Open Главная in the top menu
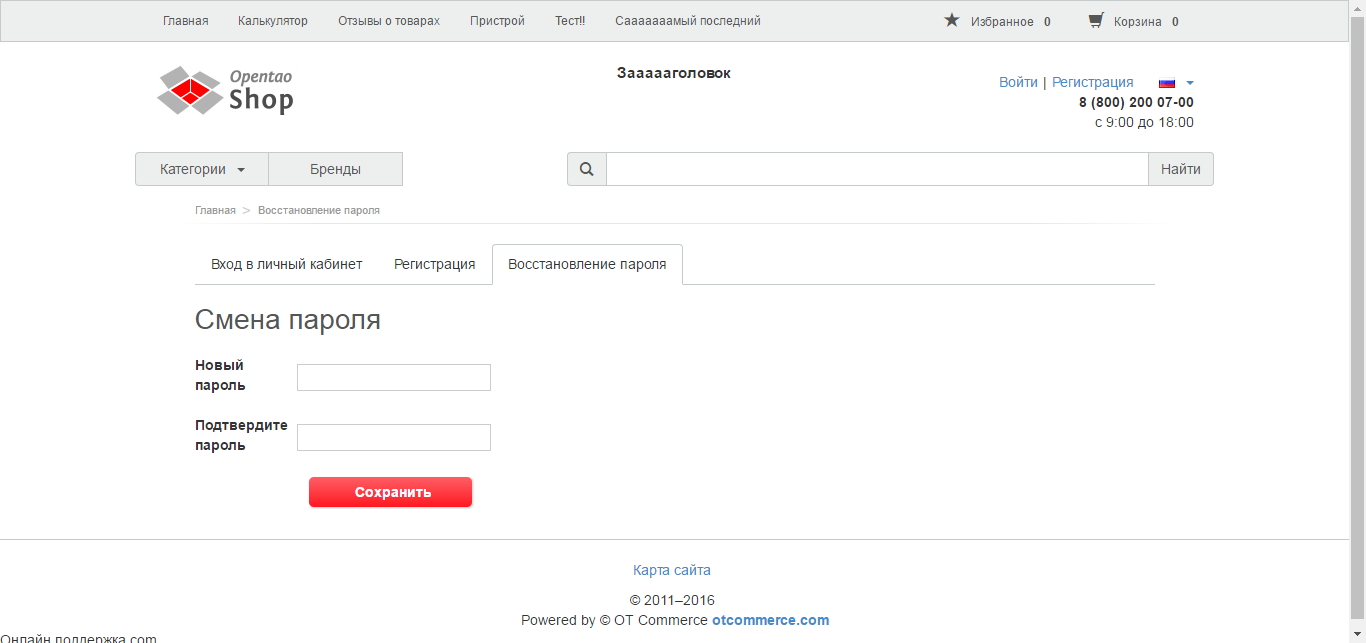Viewport: 1366px width, 643px height. [x=186, y=21]
